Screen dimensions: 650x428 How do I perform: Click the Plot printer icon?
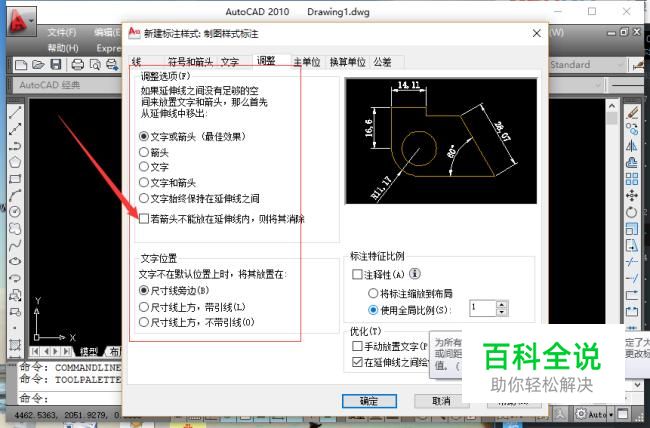pos(78,65)
